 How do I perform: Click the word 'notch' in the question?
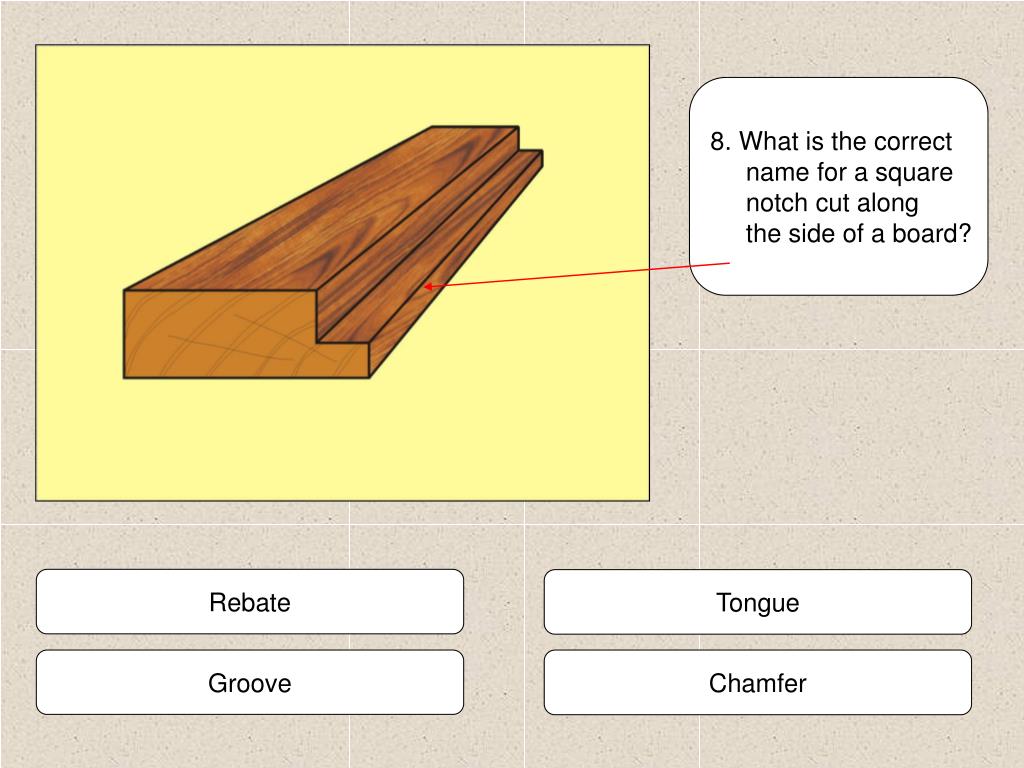pyautogui.click(x=777, y=203)
